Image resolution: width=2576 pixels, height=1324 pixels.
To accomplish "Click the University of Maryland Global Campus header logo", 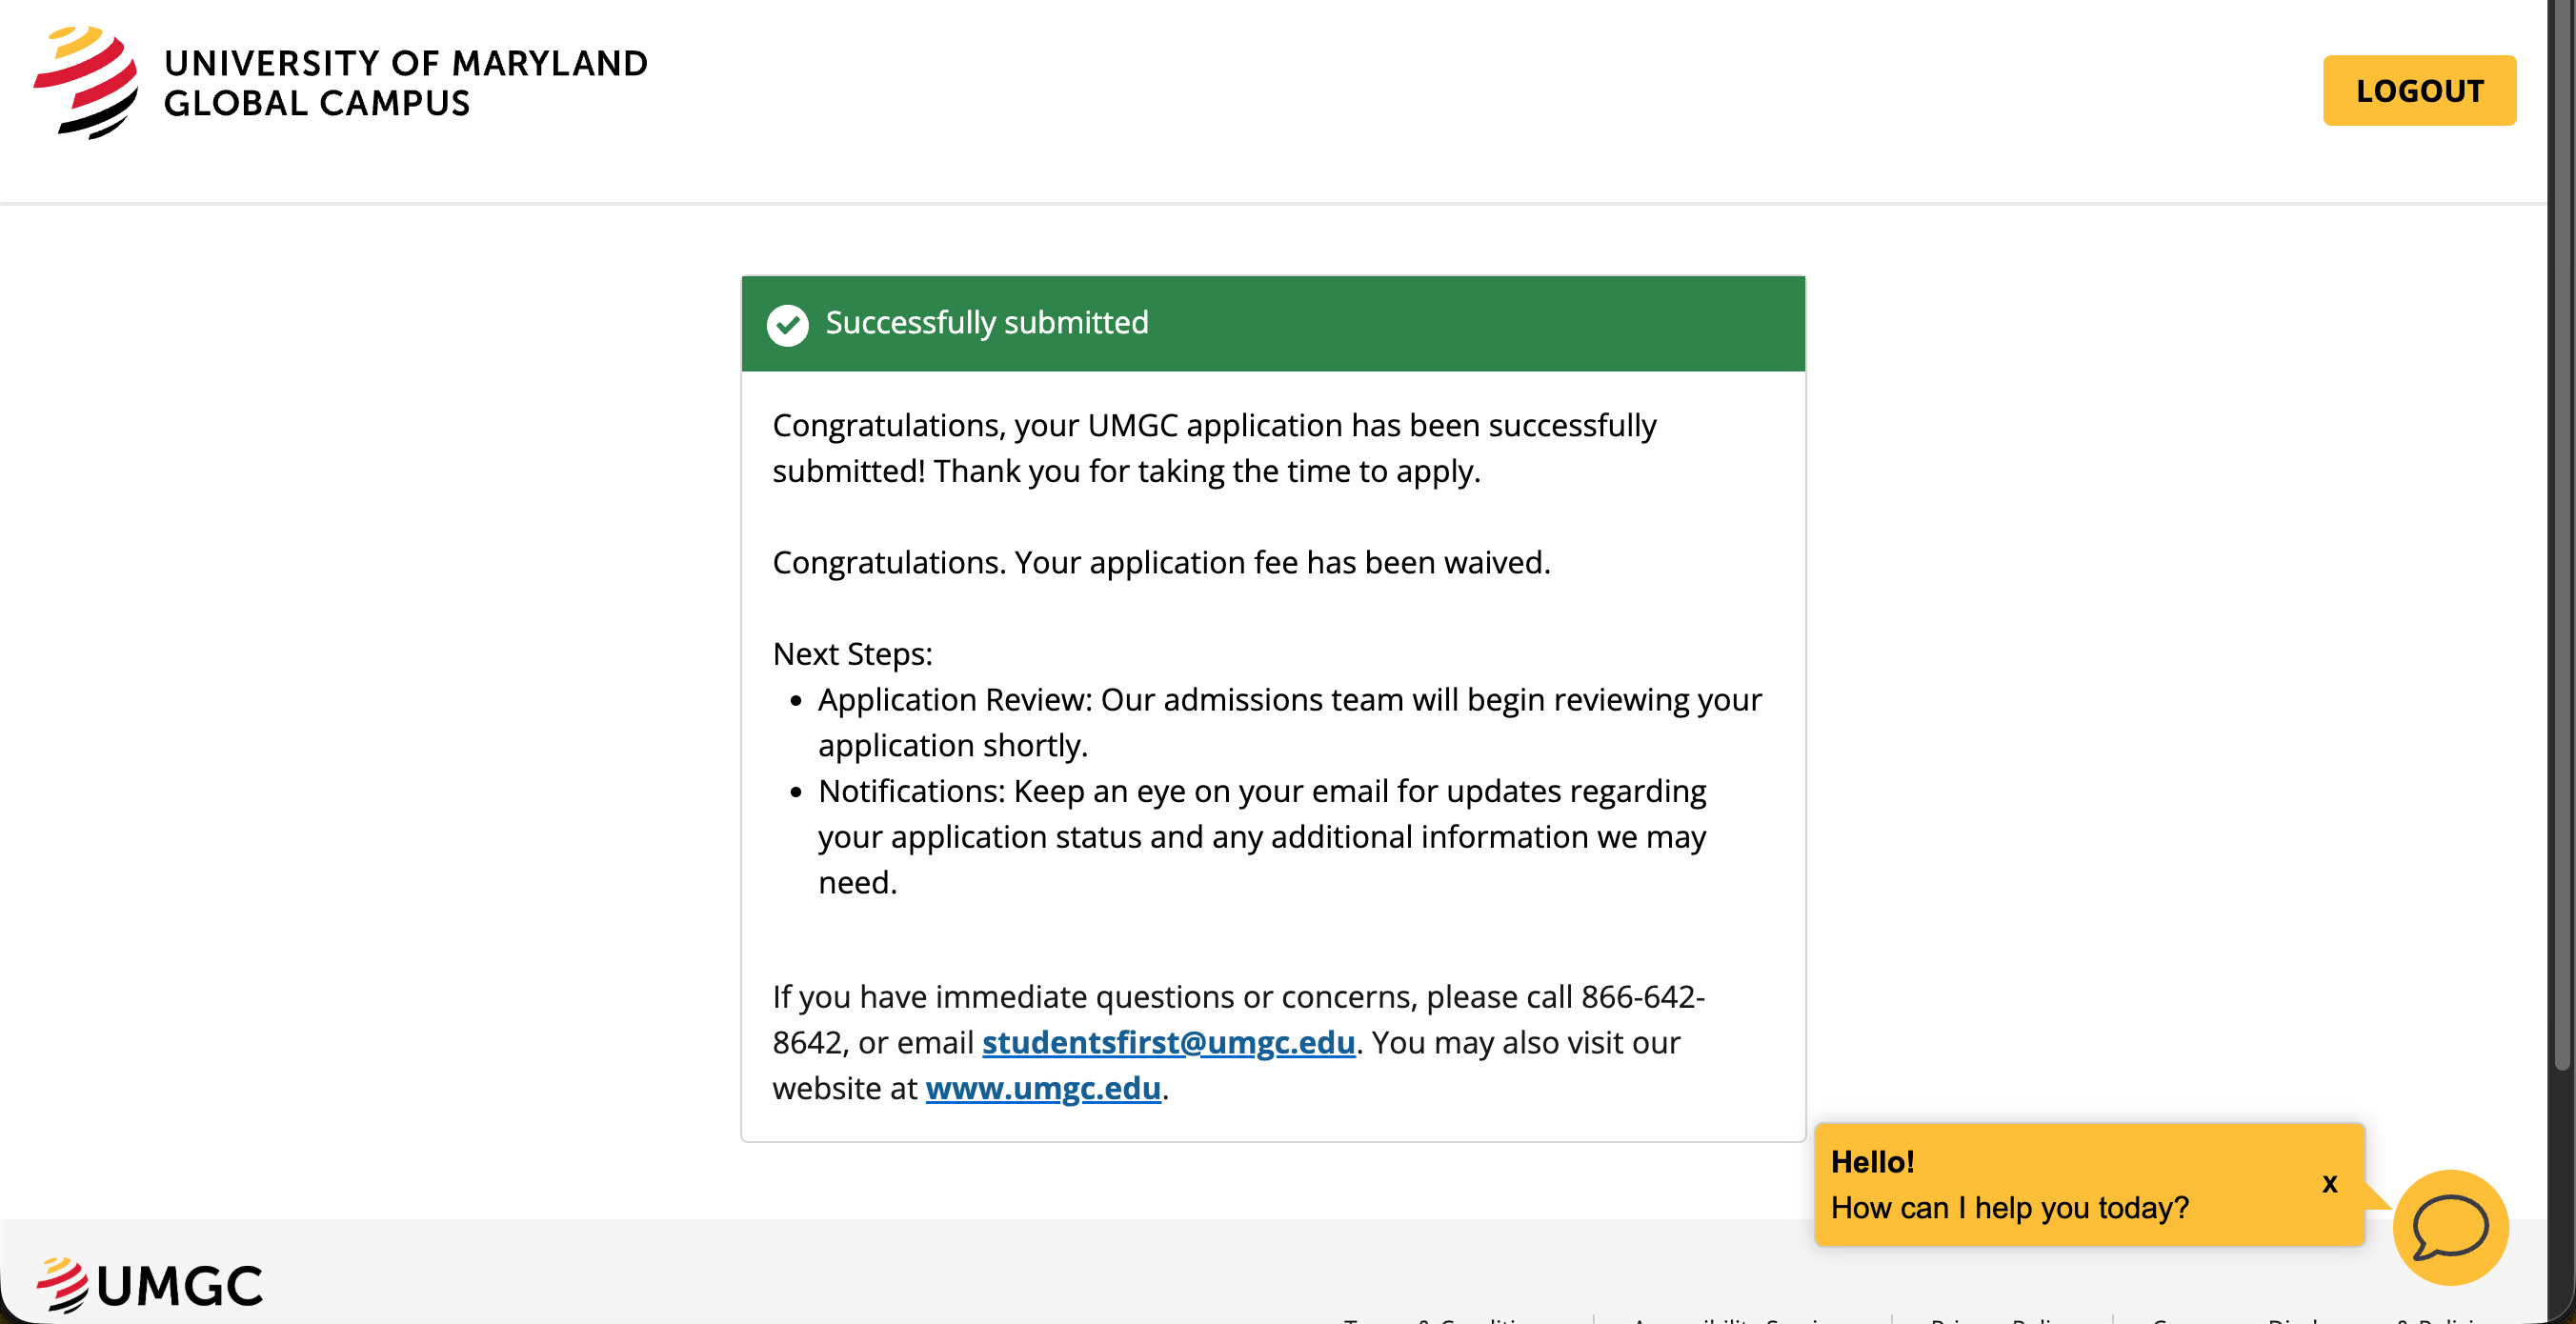I will point(341,83).
